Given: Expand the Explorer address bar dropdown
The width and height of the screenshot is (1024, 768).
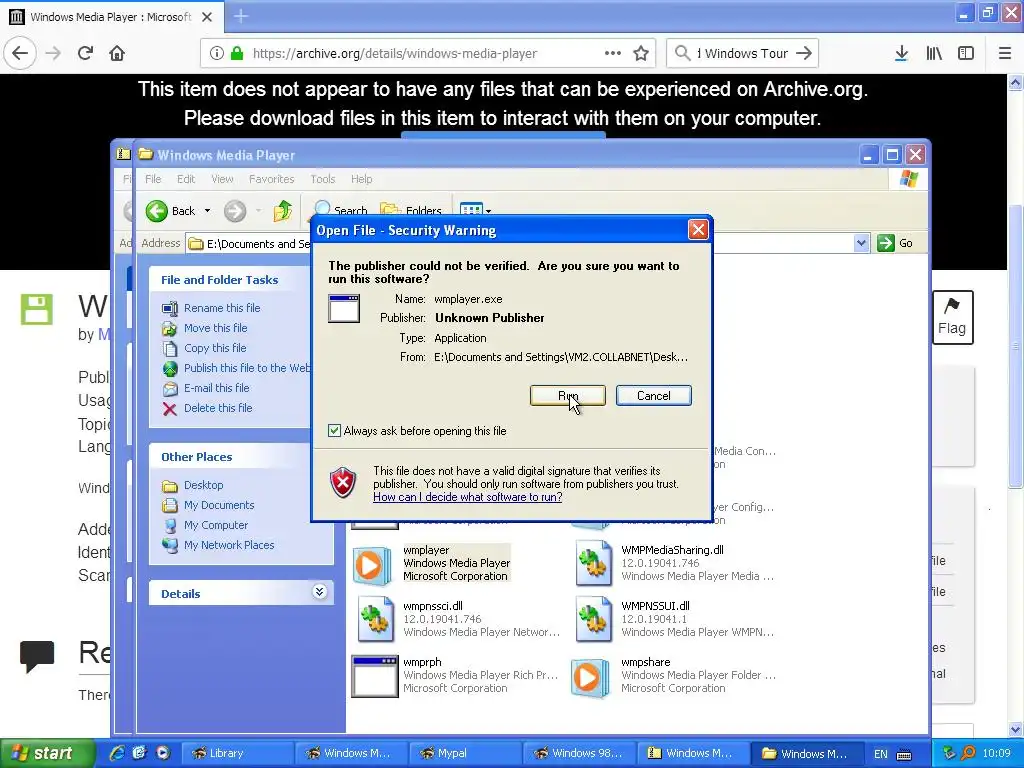Looking at the screenshot, I should point(861,243).
